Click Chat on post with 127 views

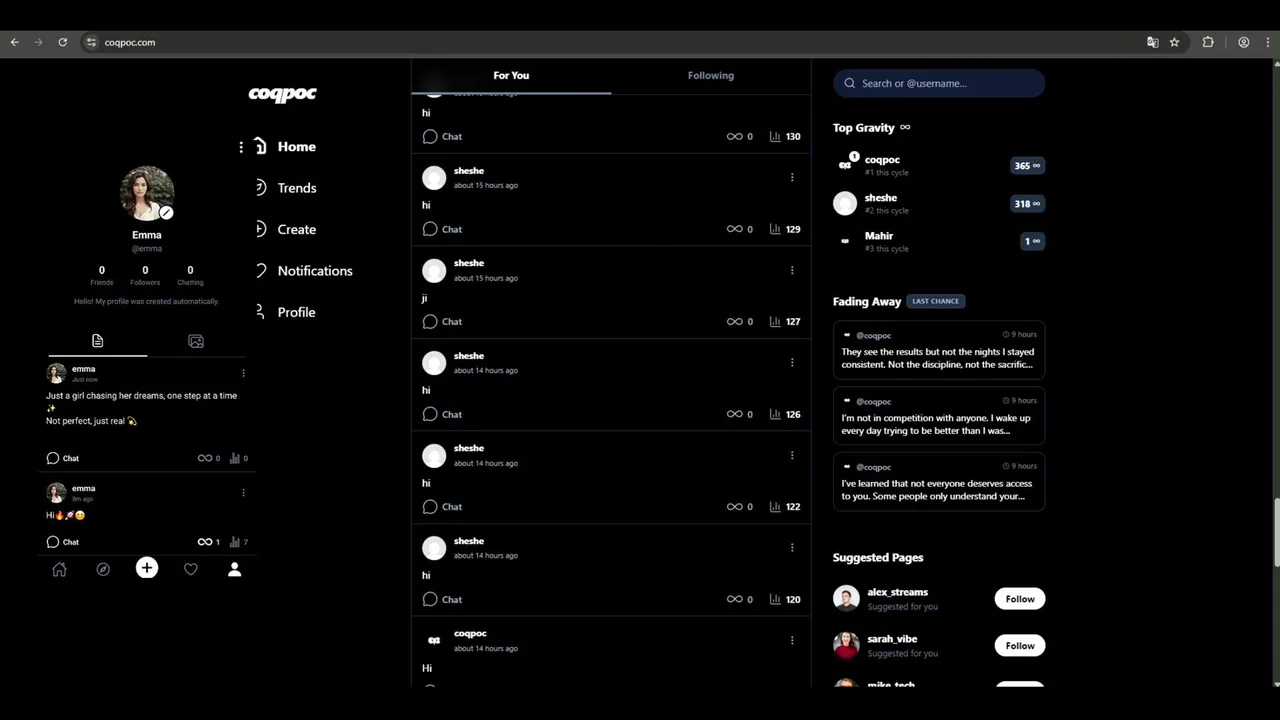(442, 321)
